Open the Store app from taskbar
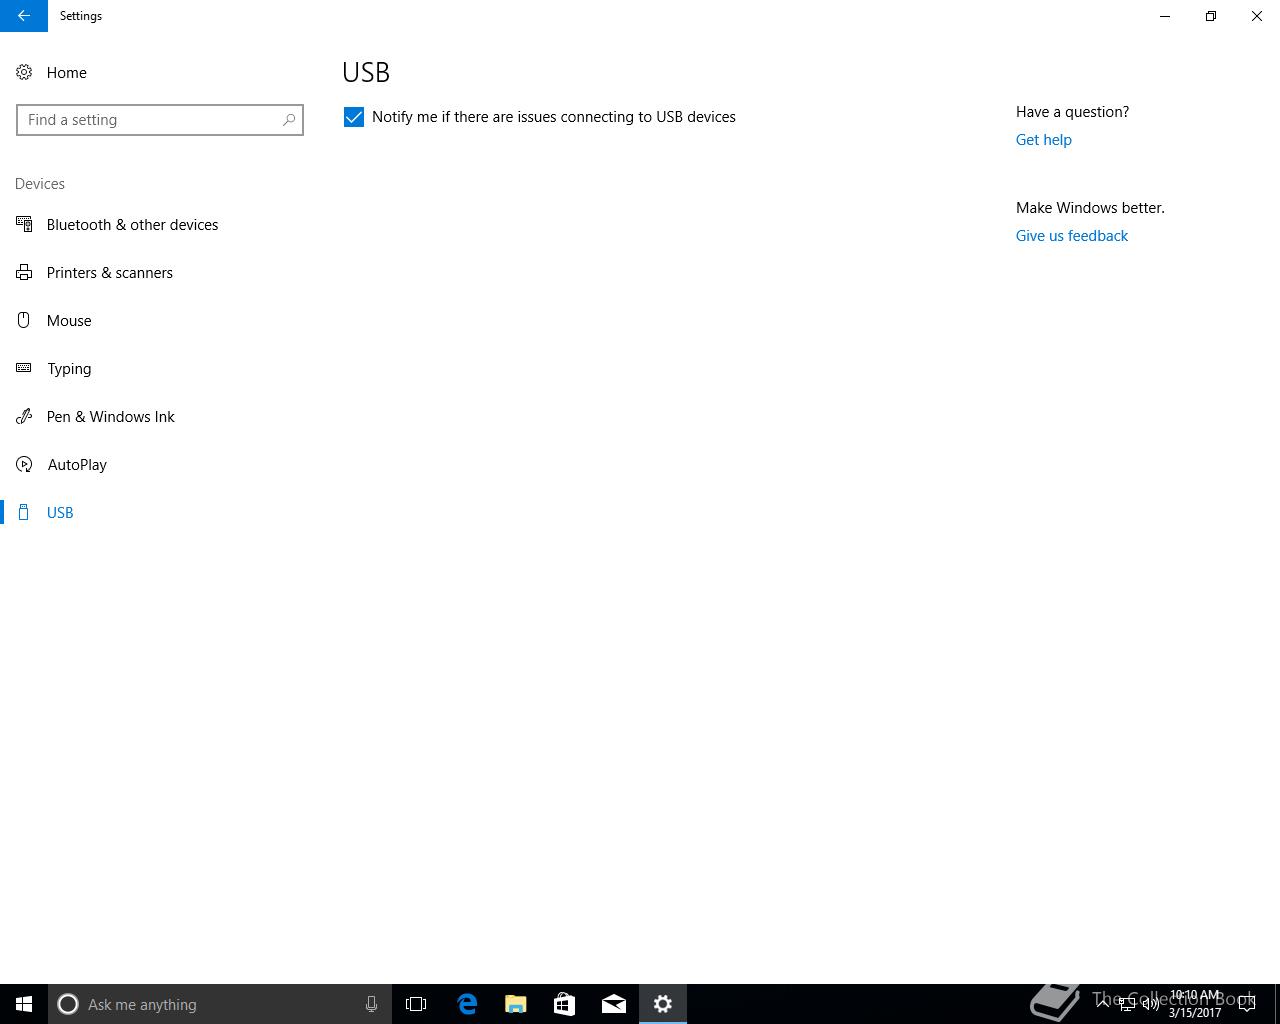1280x1024 pixels. tap(564, 1004)
